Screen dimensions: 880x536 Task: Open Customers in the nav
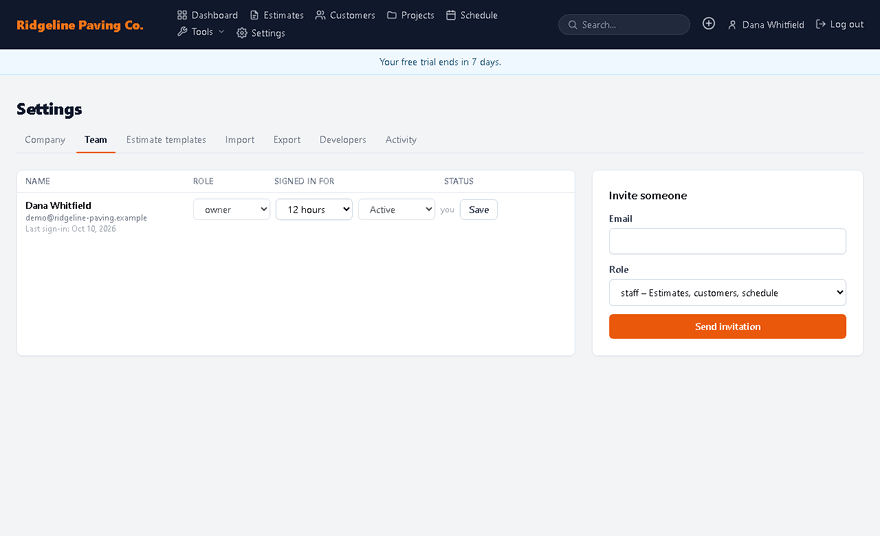pos(345,15)
